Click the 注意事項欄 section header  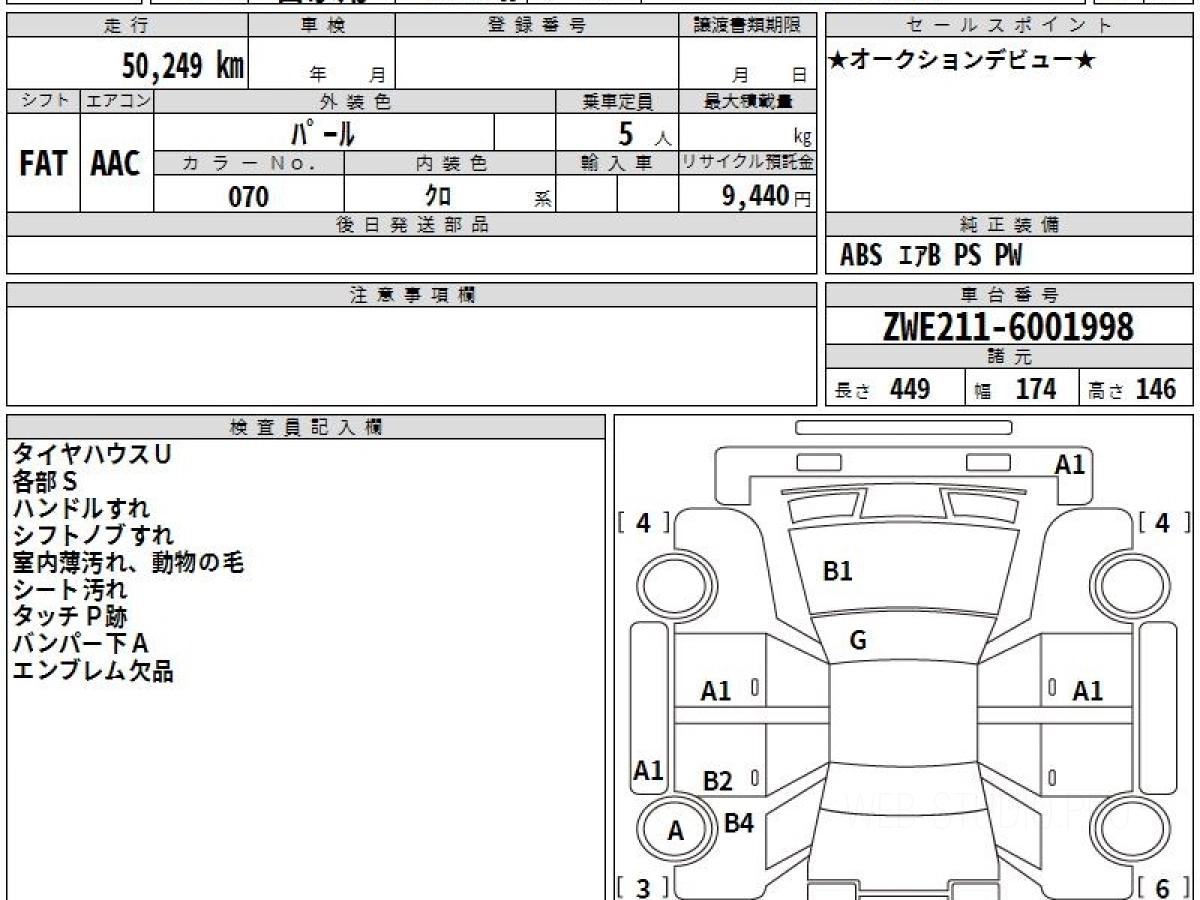tap(412, 295)
